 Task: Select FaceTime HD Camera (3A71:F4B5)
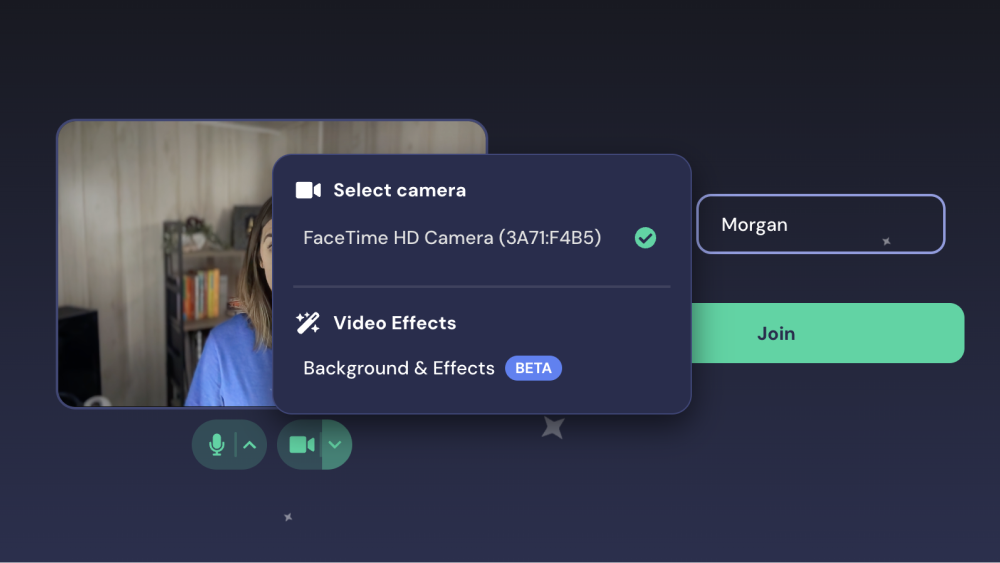(x=452, y=238)
